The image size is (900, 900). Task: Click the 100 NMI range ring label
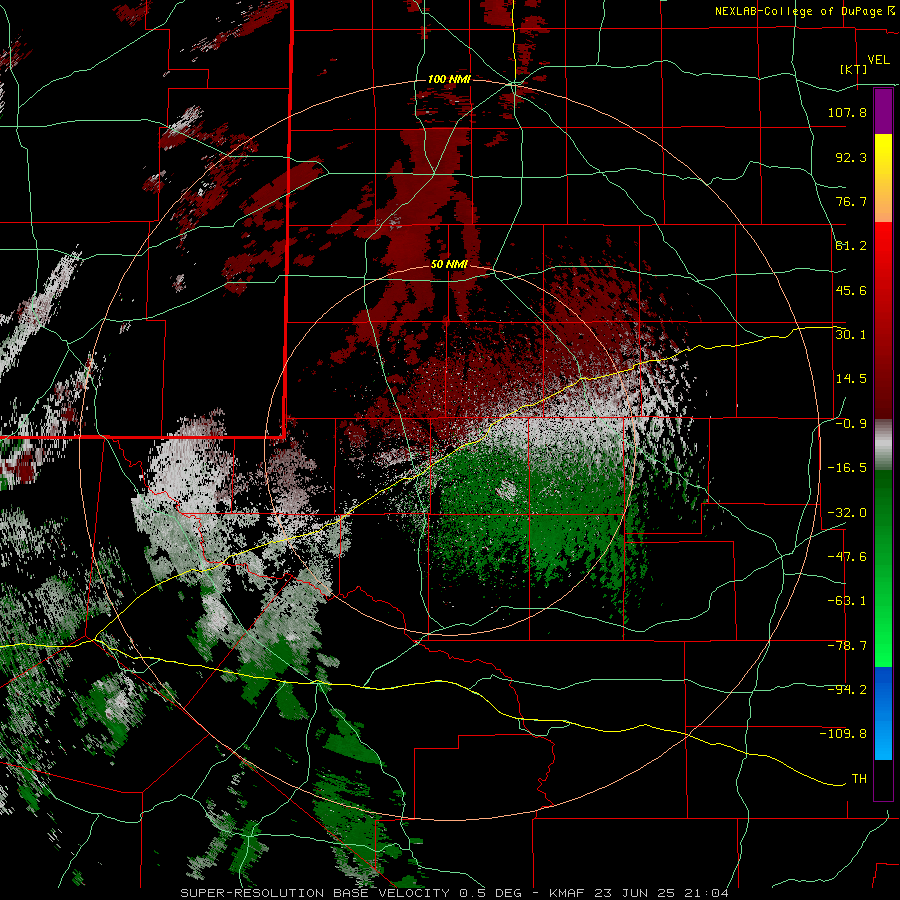[449, 79]
